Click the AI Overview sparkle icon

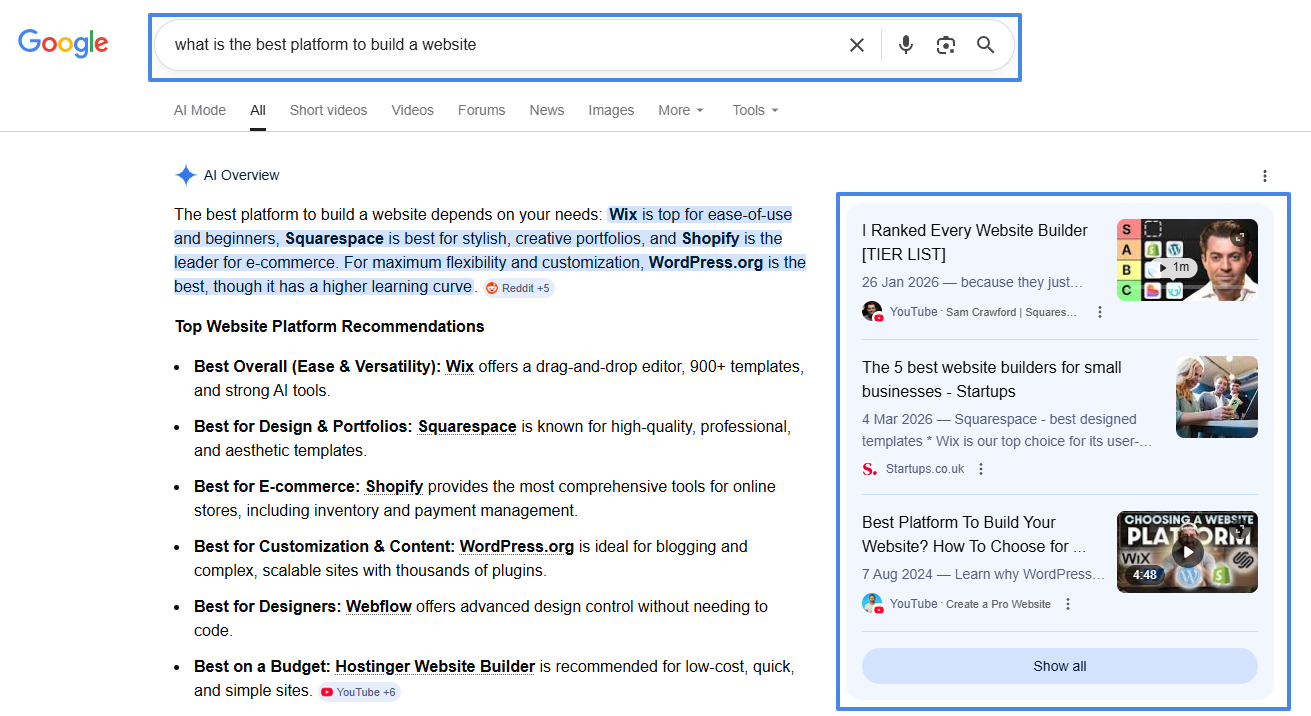click(x=186, y=174)
